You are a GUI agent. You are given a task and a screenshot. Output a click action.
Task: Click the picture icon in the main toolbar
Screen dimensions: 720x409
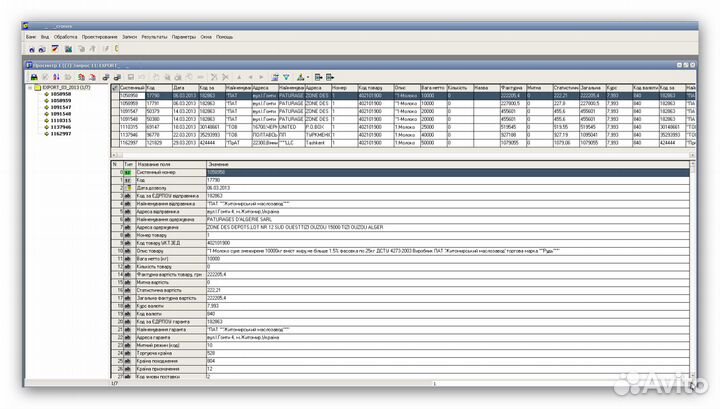coord(68,49)
